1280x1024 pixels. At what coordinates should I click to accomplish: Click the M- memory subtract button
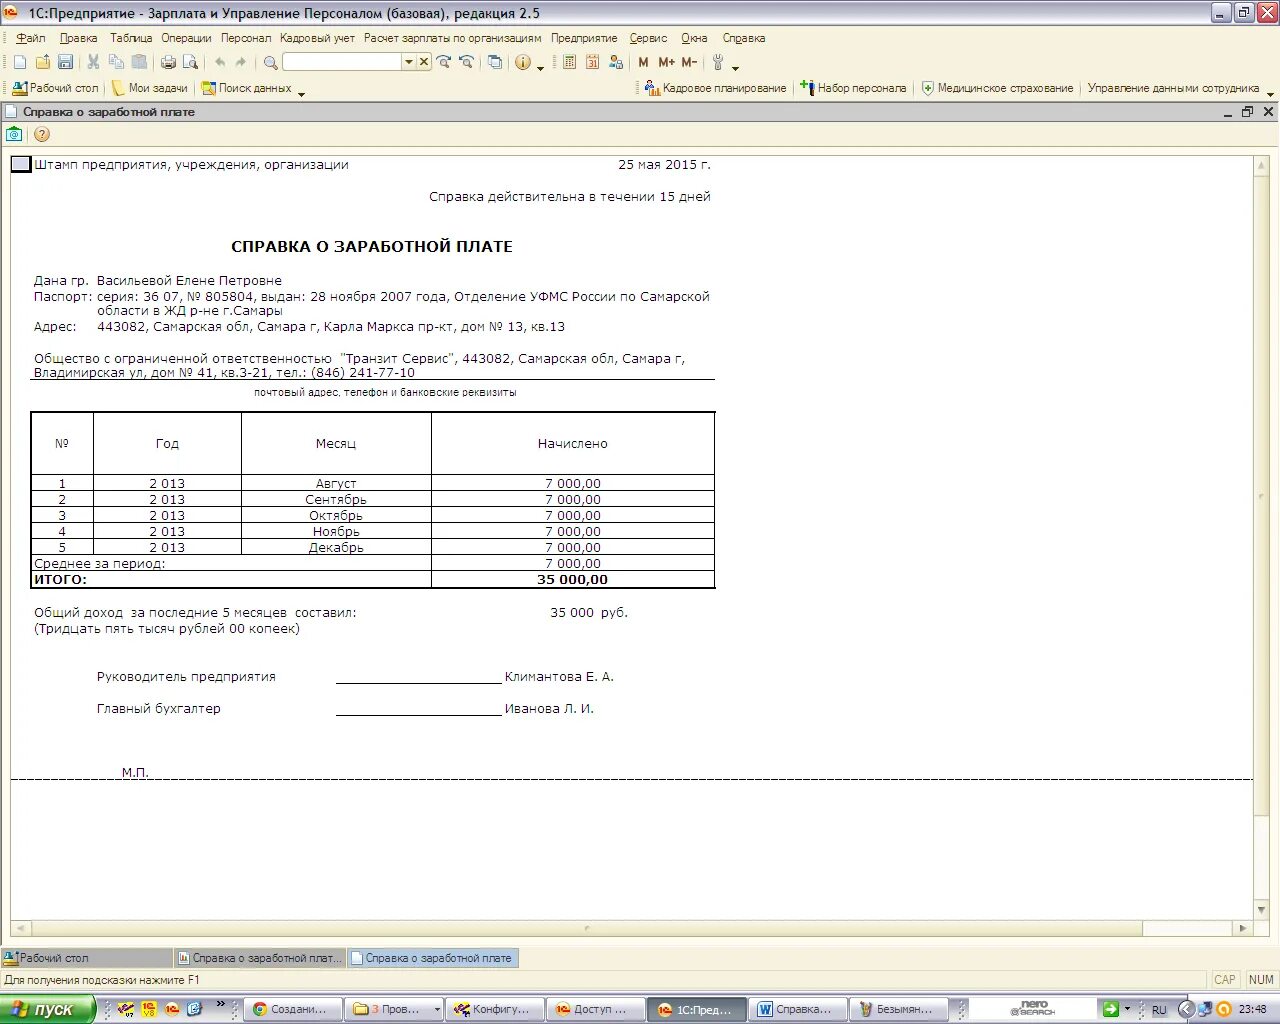[689, 62]
